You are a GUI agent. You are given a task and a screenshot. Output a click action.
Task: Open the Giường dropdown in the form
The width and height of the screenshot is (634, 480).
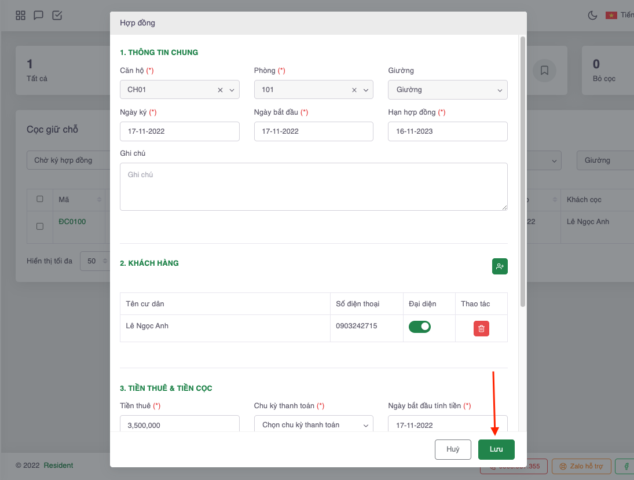pyautogui.click(x=447, y=90)
